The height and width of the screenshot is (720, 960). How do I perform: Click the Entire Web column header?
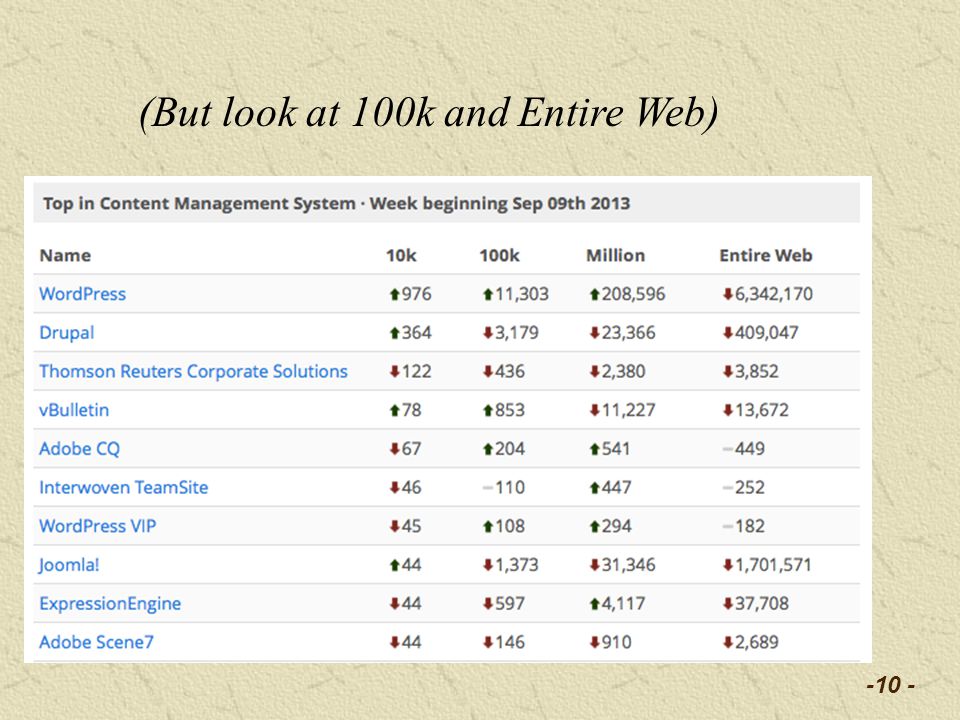(766, 255)
